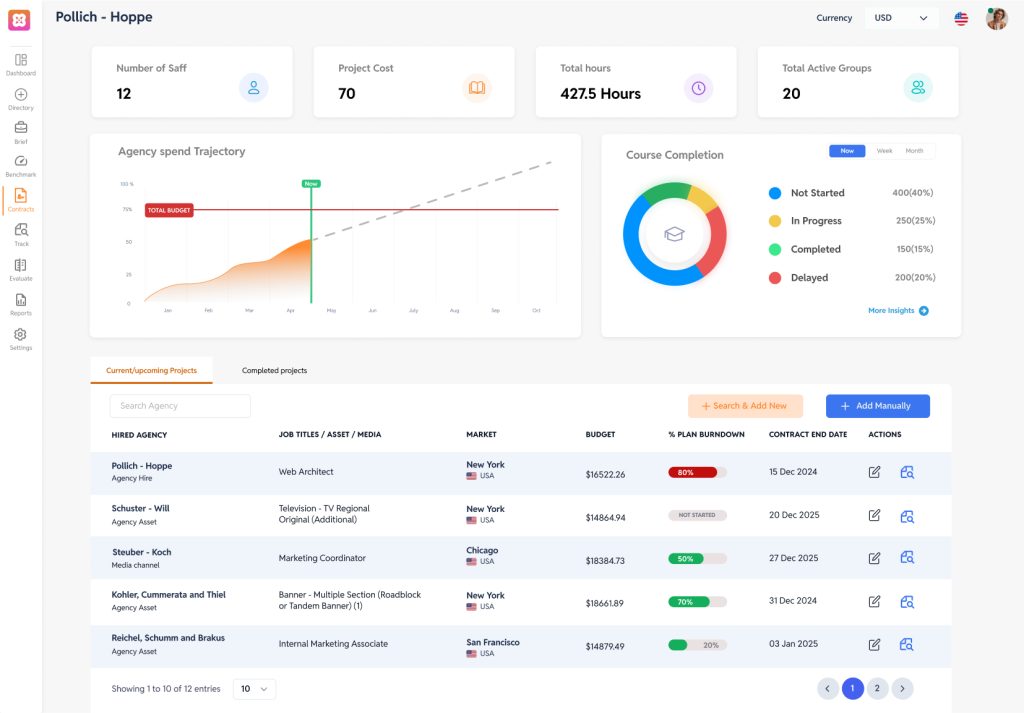Open the More Insights link
Viewport: 1024px width, 713px height.
point(897,311)
